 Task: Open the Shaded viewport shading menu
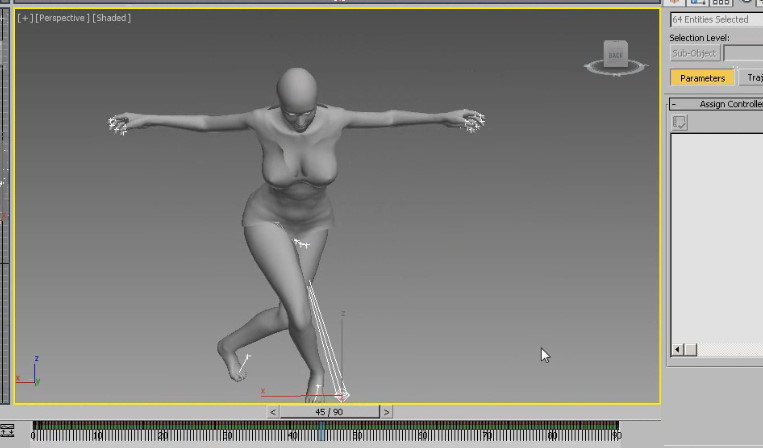tap(111, 18)
